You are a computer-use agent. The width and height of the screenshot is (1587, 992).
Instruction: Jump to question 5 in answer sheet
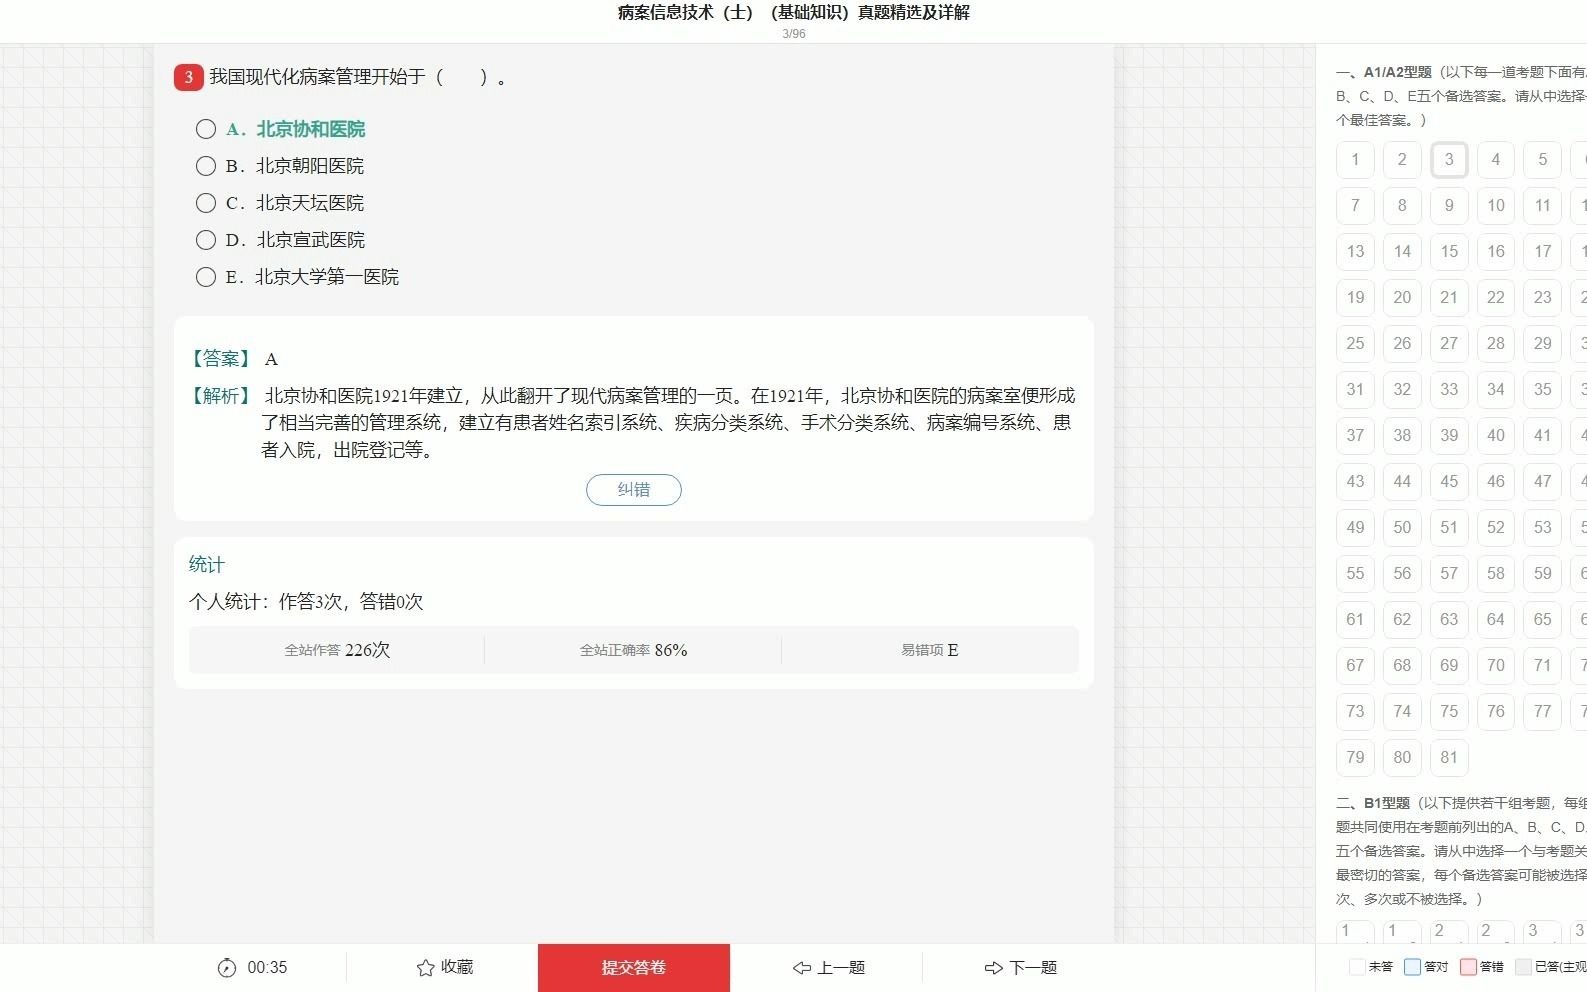pyautogui.click(x=1543, y=160)
